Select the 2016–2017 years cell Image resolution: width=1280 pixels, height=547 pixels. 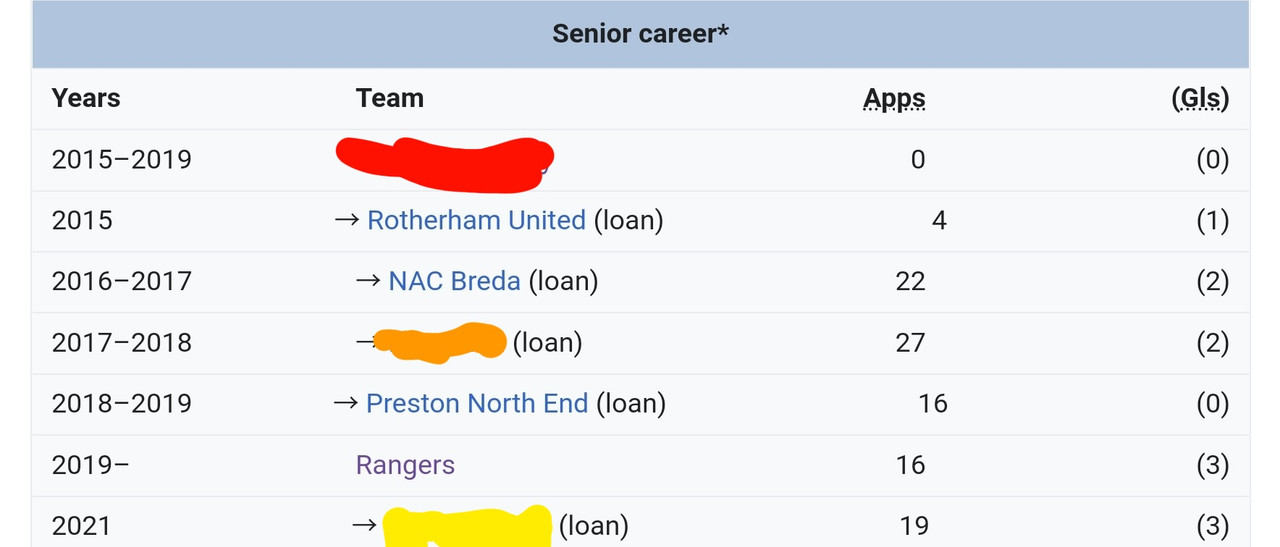121,281
